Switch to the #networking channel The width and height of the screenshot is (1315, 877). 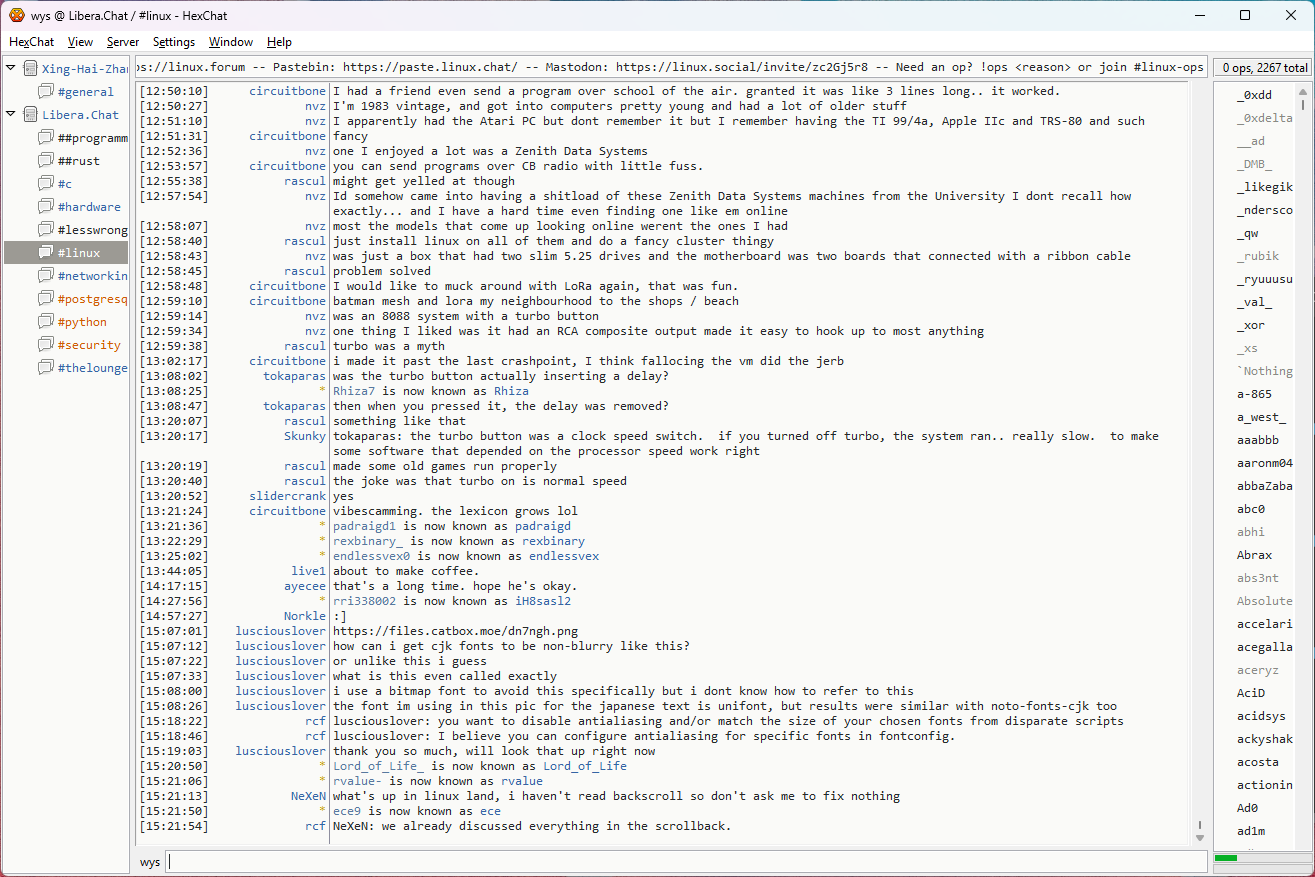[92, 276]
